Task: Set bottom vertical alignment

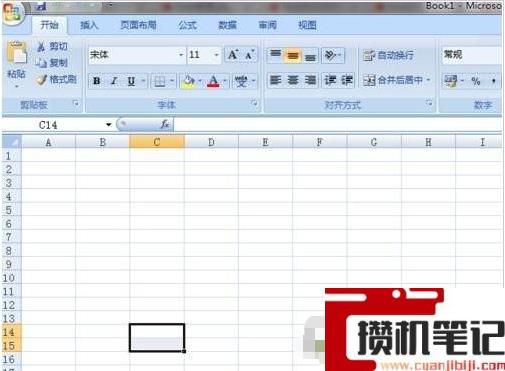Action: [310, 56]
